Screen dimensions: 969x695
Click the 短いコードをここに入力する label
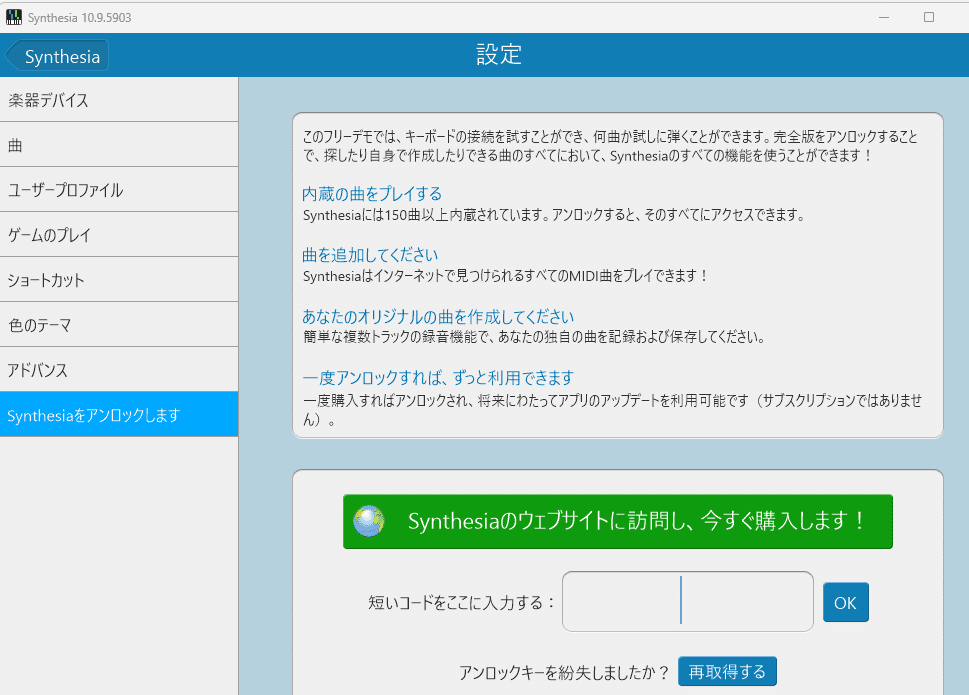(462, 602)
